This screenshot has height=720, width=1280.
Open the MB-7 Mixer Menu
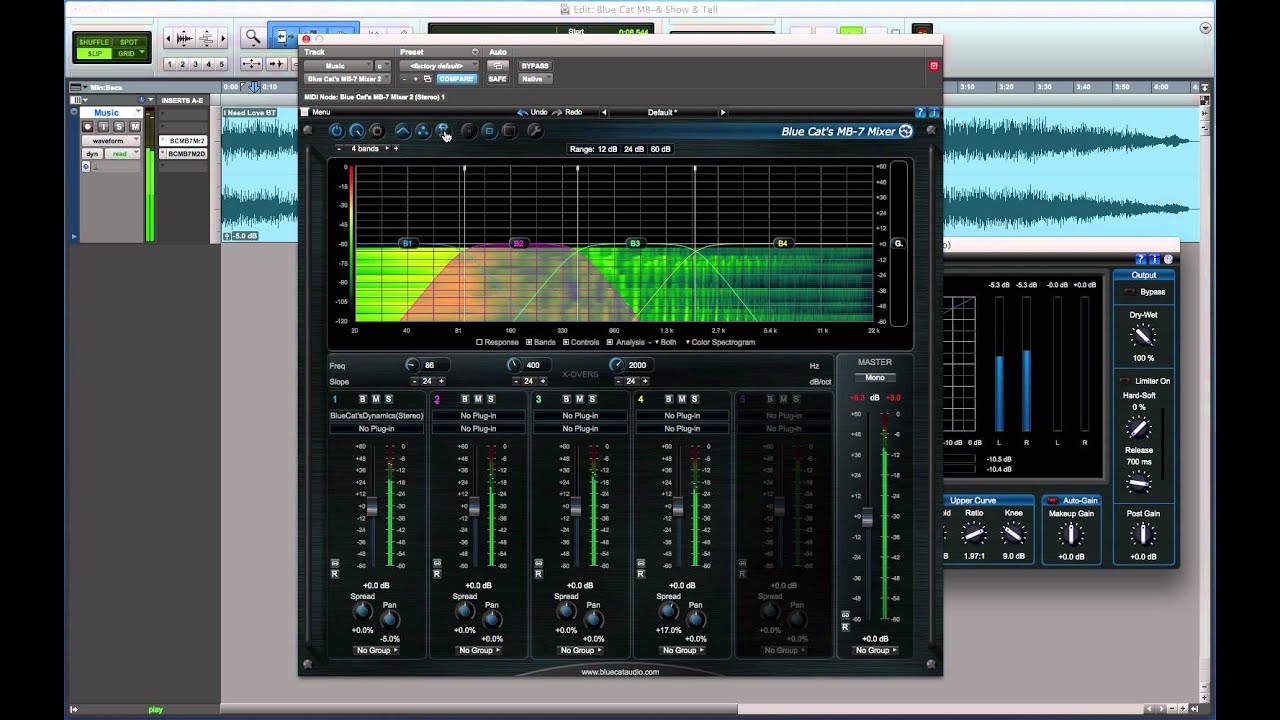tap(317, 112)
